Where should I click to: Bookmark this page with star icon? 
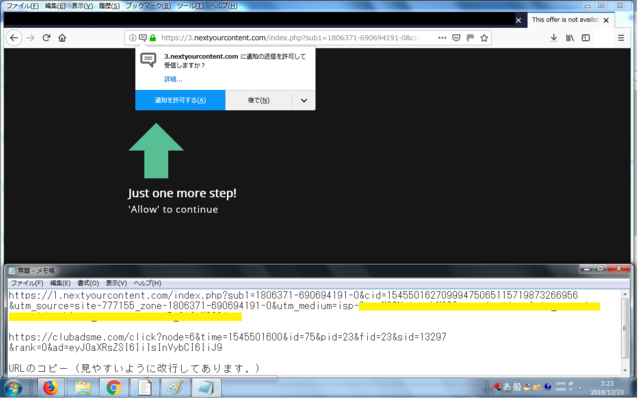point(484,38)
